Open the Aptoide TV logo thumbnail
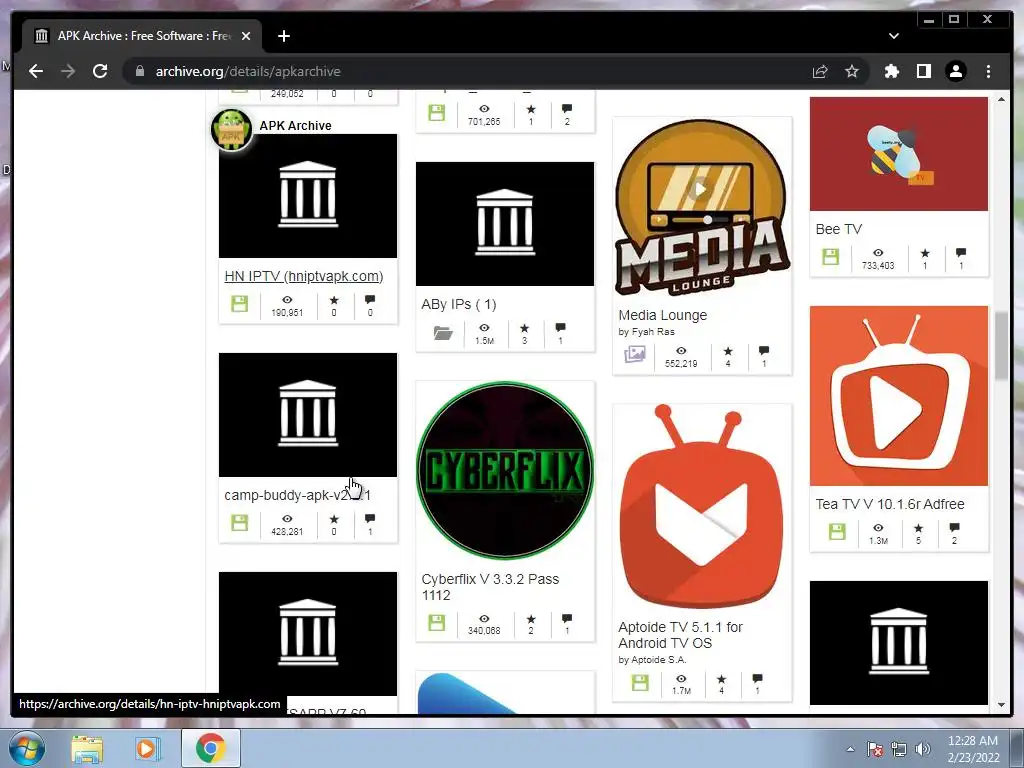1024x768 pixels. 702,507
